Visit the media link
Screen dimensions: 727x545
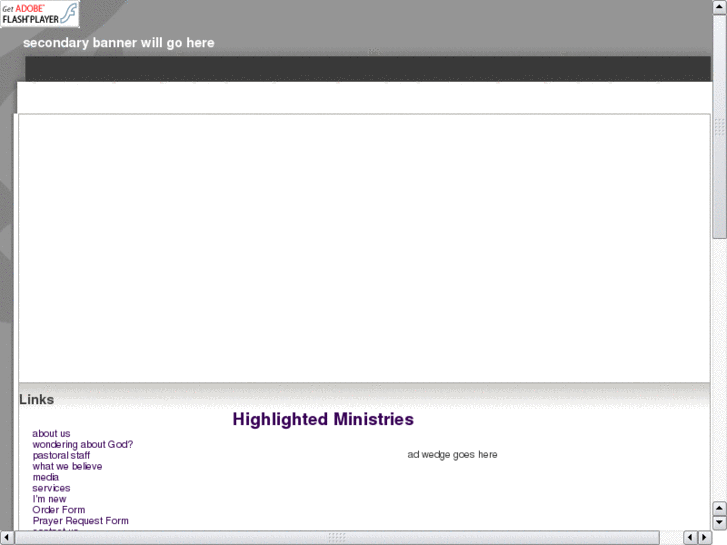click(45, 477)
